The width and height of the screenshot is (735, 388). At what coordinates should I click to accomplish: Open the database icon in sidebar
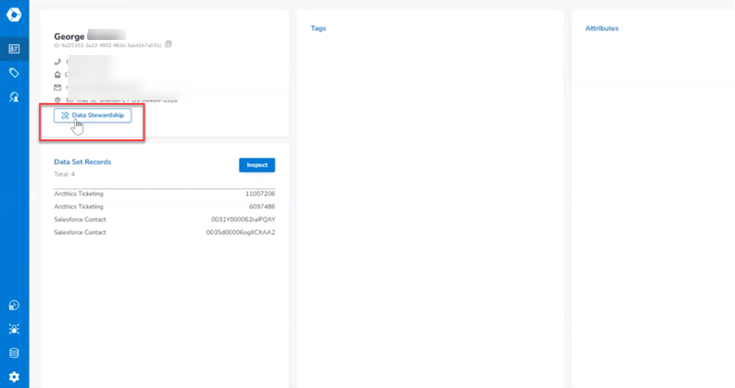pyautogui.click(x=14, y=353)
